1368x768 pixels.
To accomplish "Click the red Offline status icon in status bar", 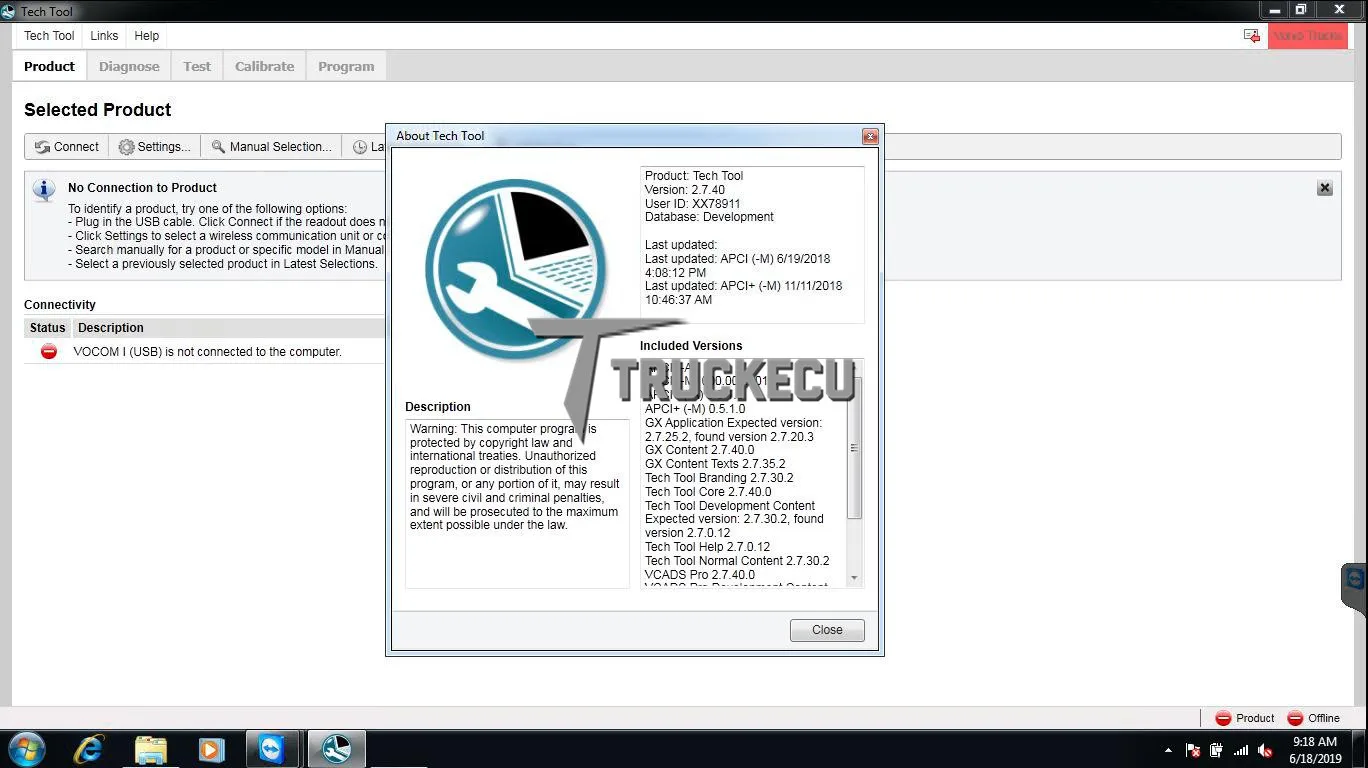I will click(x=1295, y=718).
